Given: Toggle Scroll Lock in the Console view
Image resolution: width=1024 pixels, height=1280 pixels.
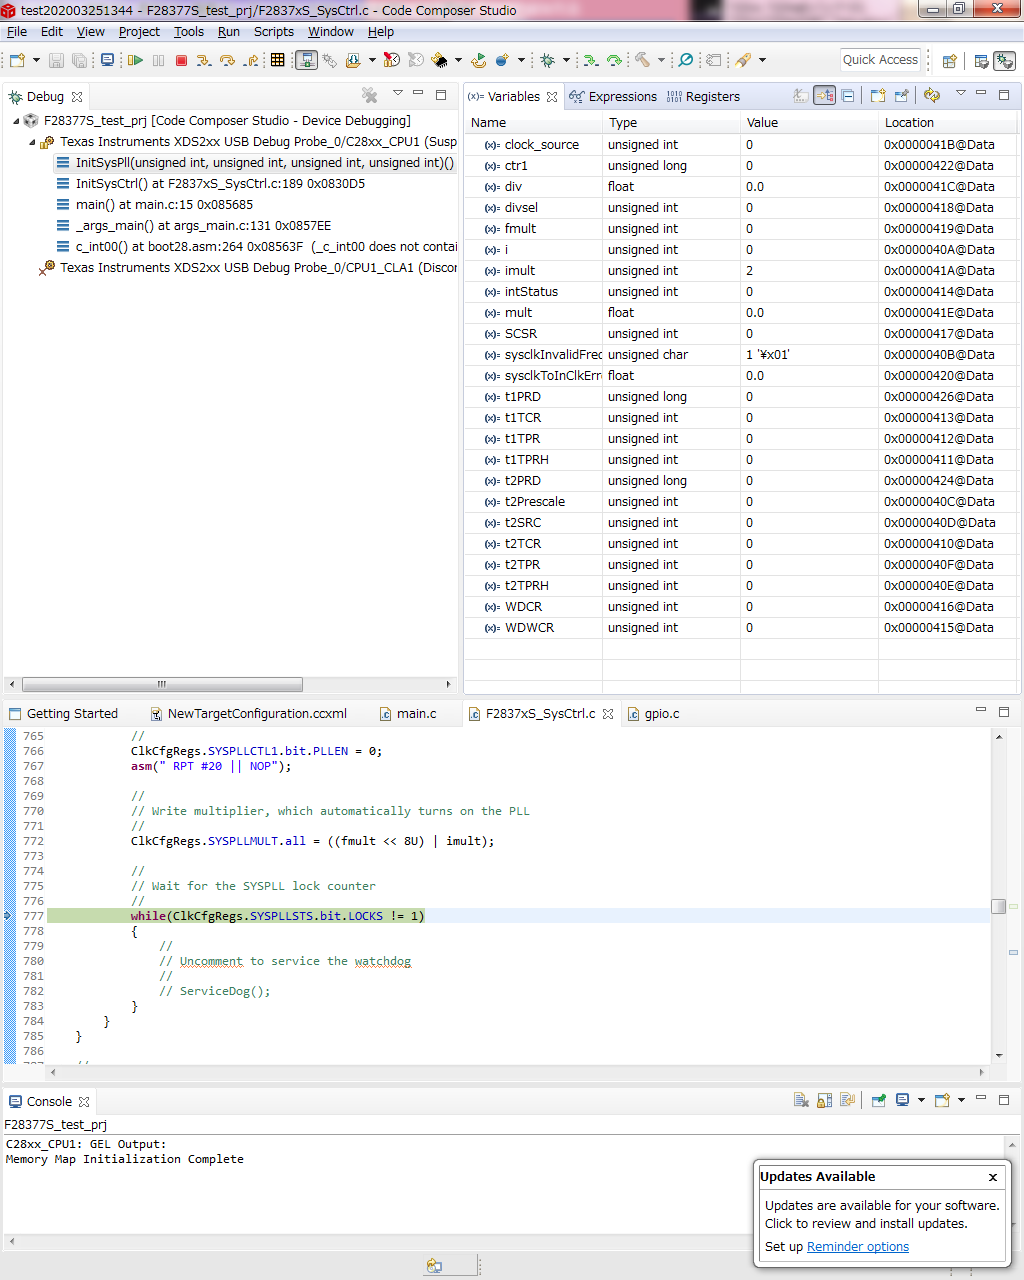Looking at the screenshot, I should click(824, 1100).
